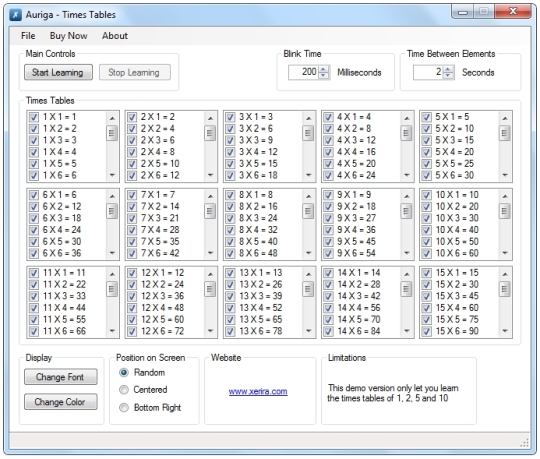This screenshot has width=540, height=459.
Task: Click the 10 times table scrollbar thumb
Action: click(505, 211)
